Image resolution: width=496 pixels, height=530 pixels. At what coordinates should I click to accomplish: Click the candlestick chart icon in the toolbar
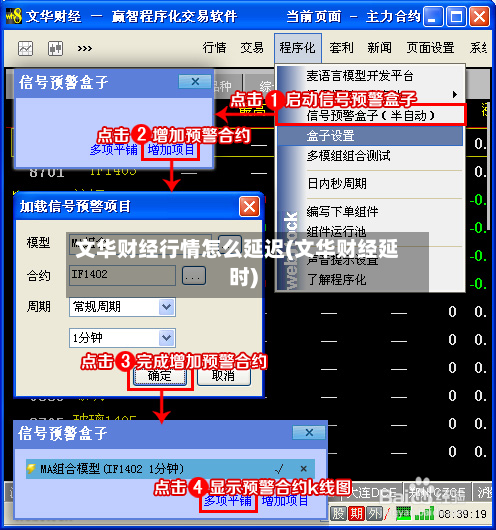(55, 49)
